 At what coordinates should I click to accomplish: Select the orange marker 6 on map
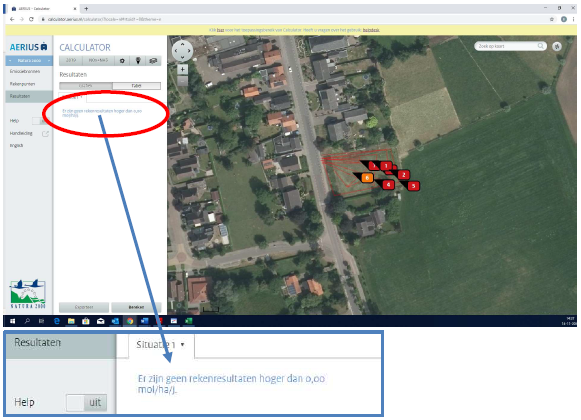(x=367, y=178)
